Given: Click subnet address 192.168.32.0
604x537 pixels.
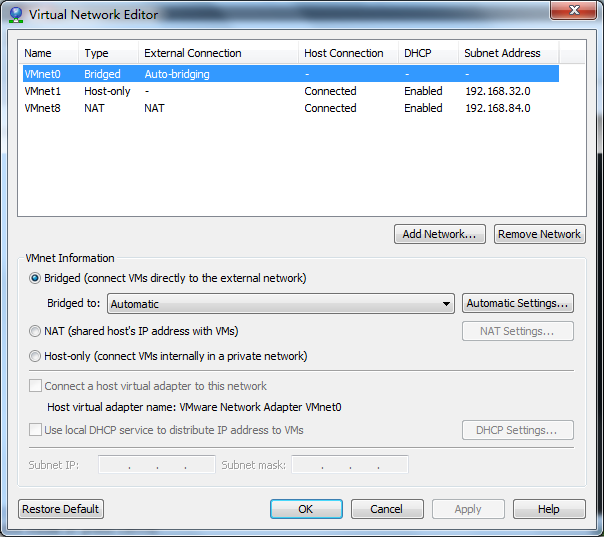Looking at the screenshot, I should (498, 91).
